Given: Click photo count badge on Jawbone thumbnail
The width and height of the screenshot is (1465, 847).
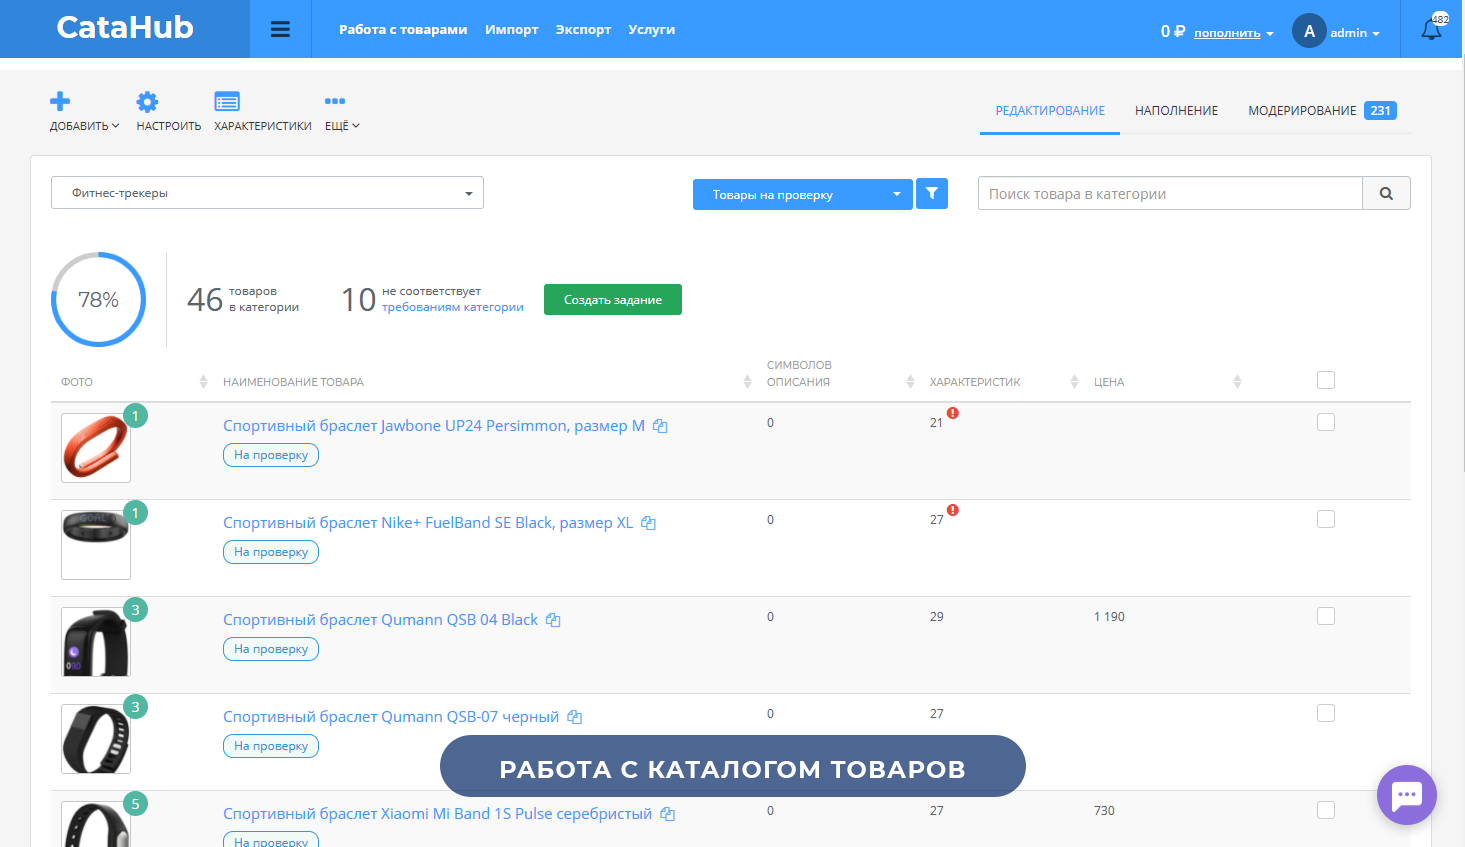Looking at the screenshot, I should pos(135,416).
